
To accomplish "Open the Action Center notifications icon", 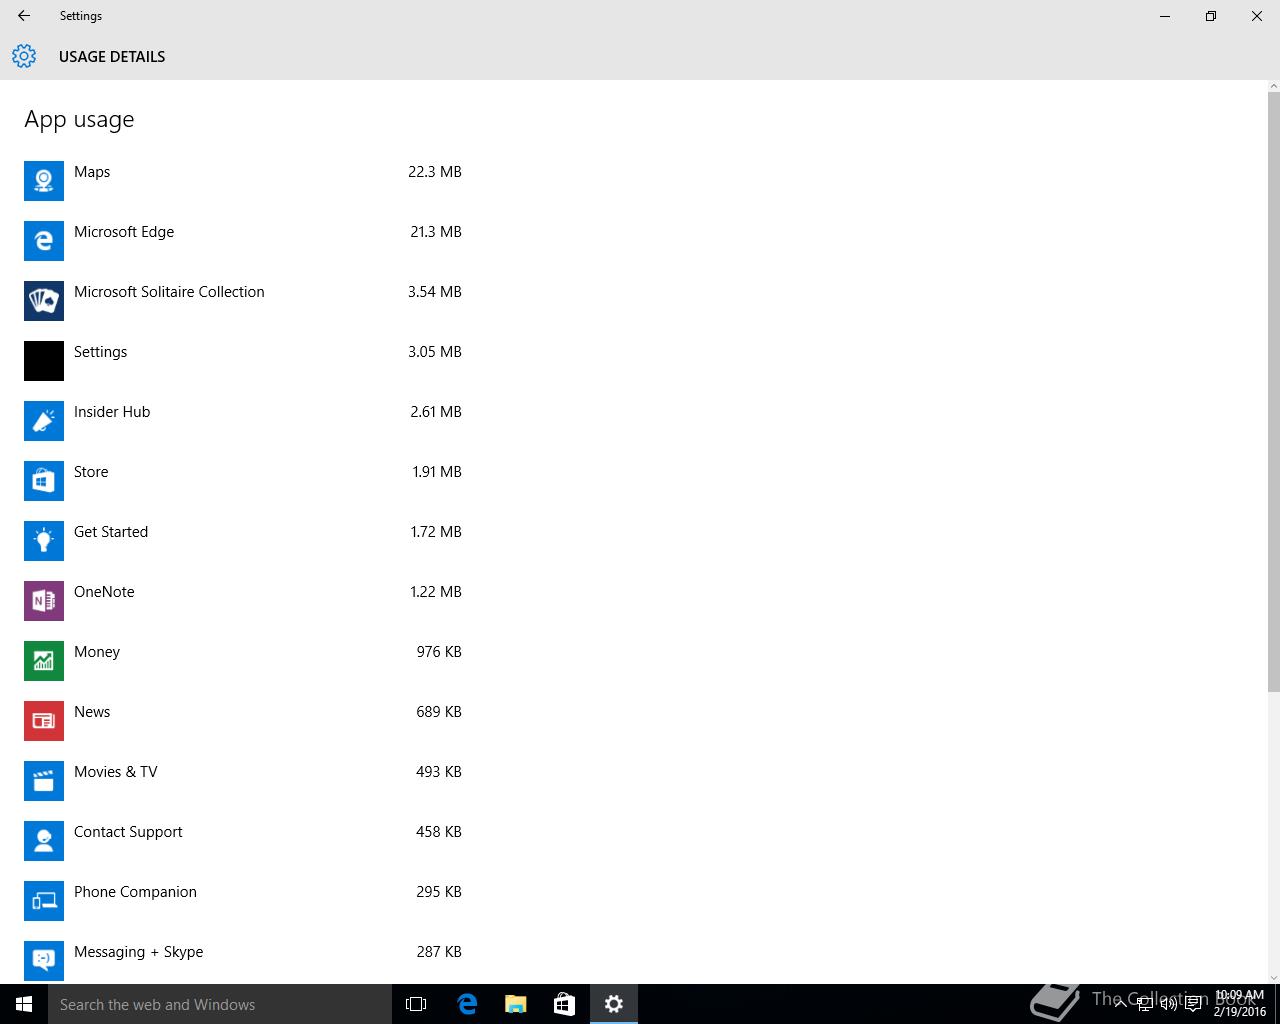I will (x=1193, y=1004).
